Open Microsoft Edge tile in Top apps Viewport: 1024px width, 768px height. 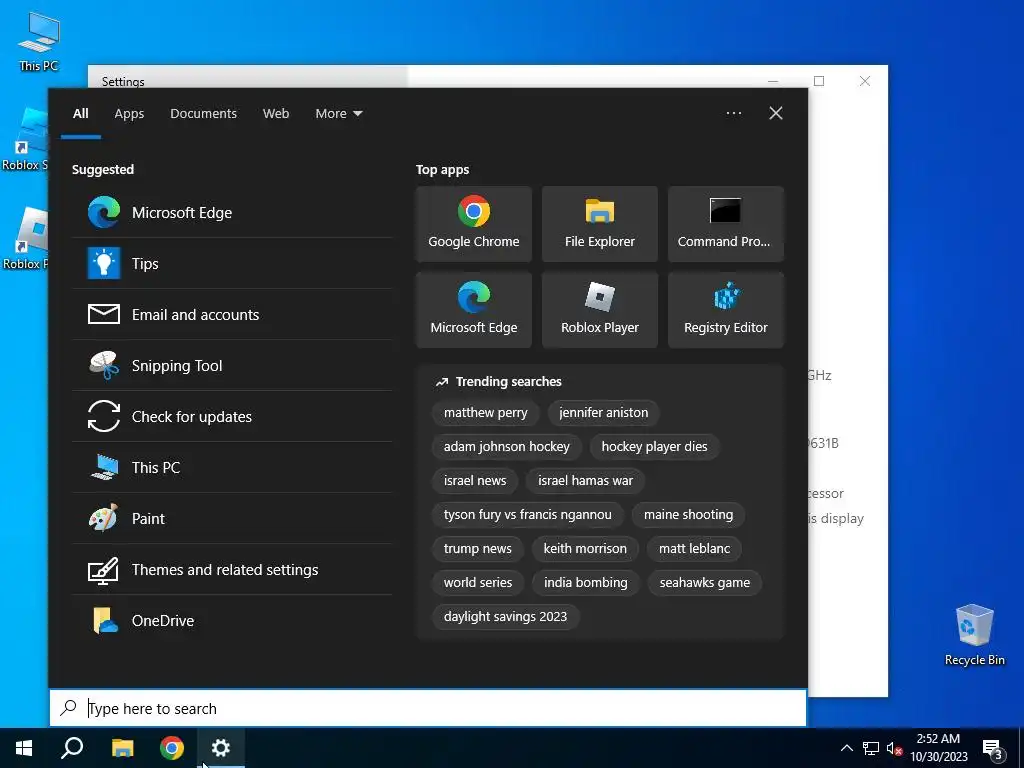point(473,310)
